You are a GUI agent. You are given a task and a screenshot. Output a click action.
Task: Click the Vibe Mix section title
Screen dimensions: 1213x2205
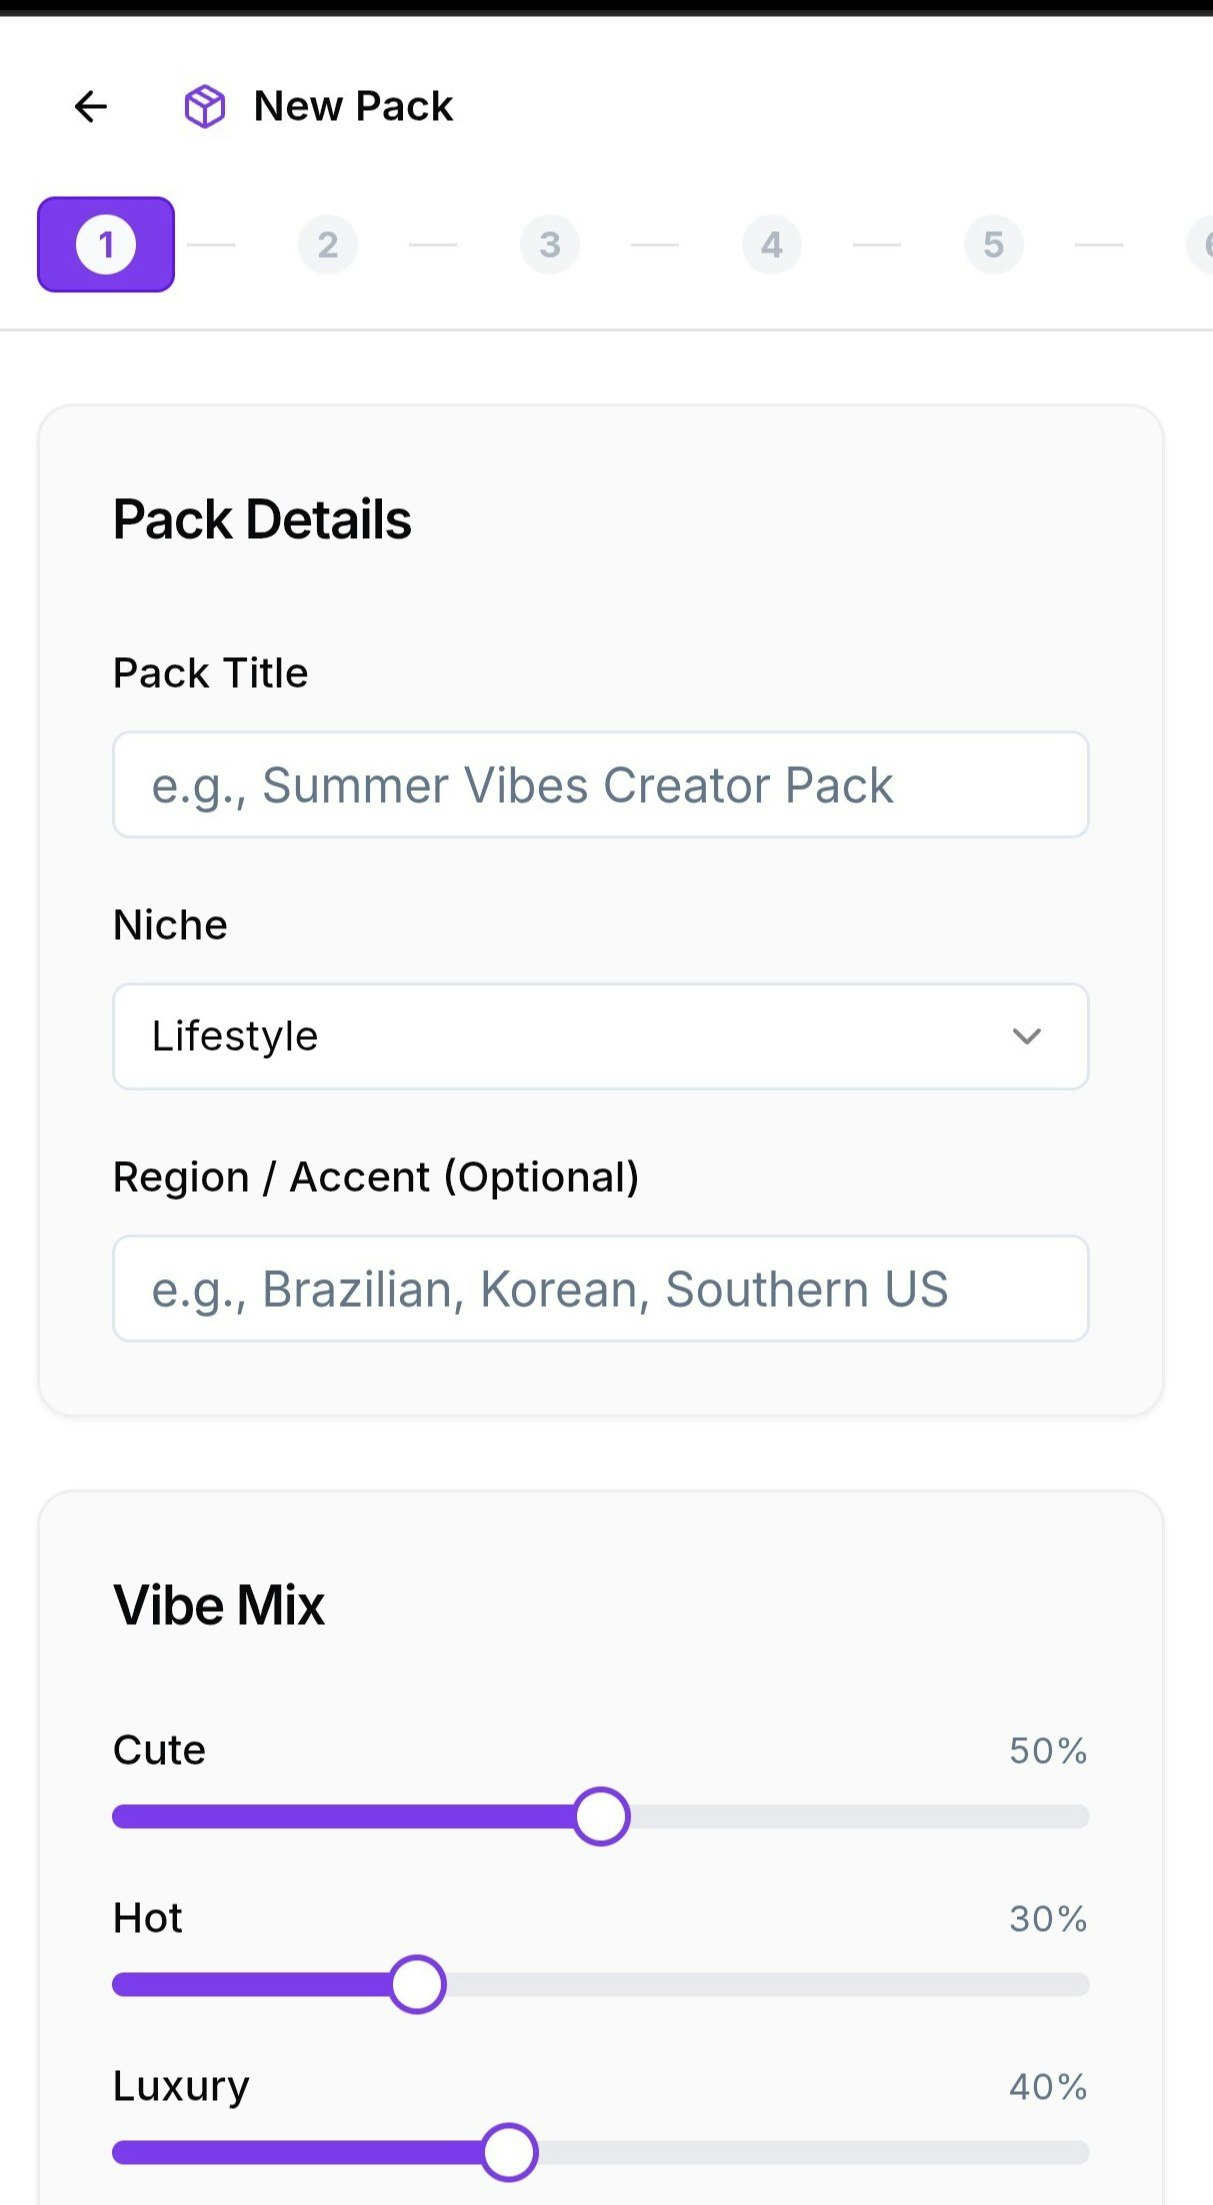pos(218,1604)
